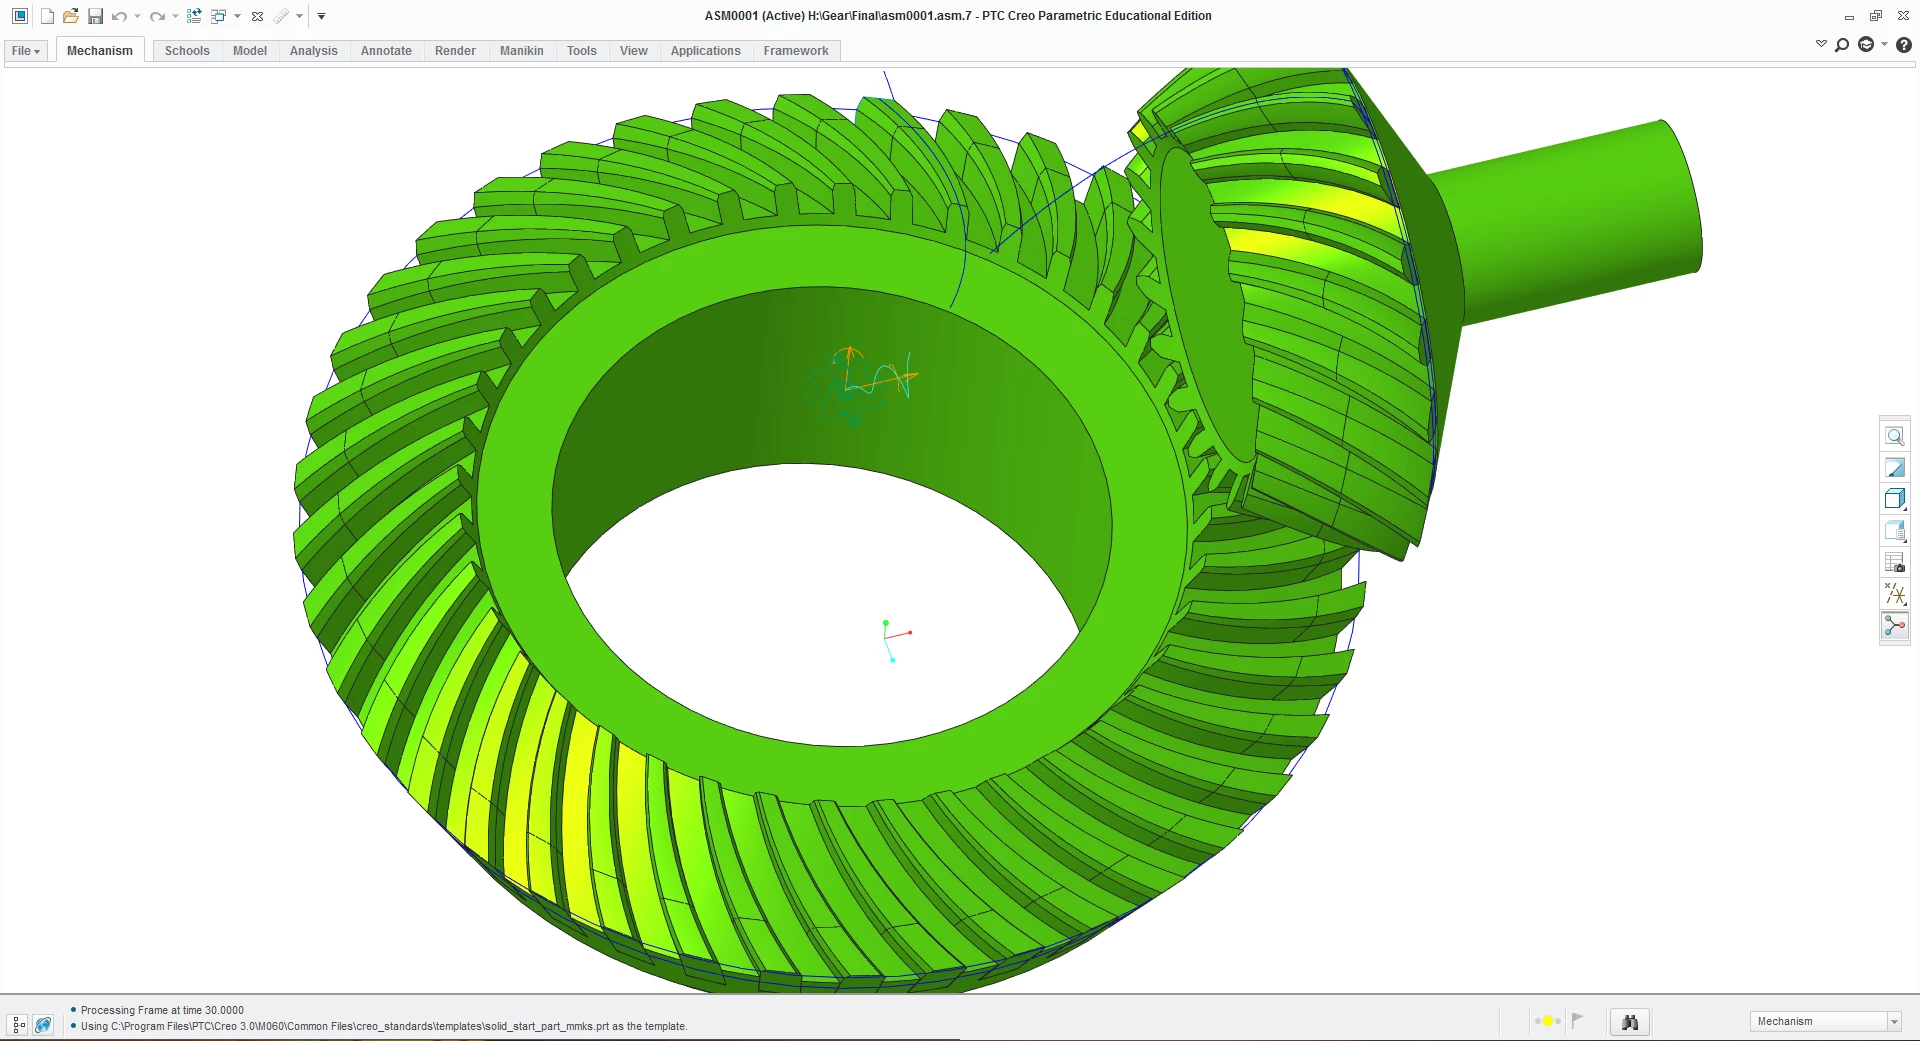Click the Undo arrow icon
This screenshot has height=1041, width=1920.
click(x=119, y=16)
